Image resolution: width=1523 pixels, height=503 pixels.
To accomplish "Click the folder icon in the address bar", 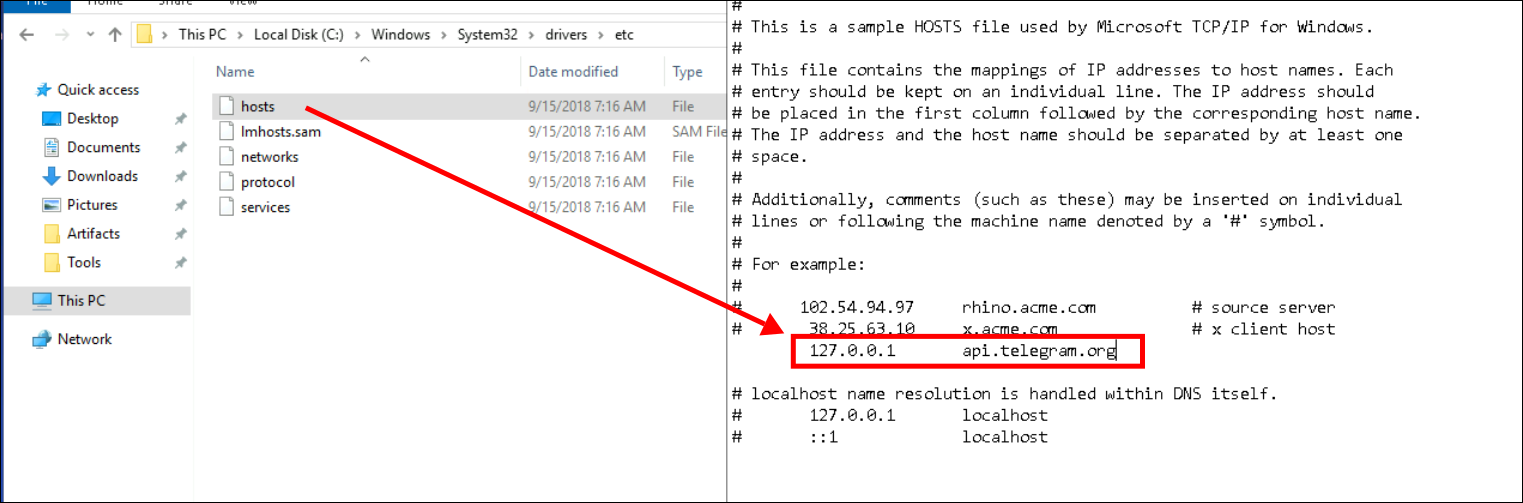I will click(x=144, y=35).
